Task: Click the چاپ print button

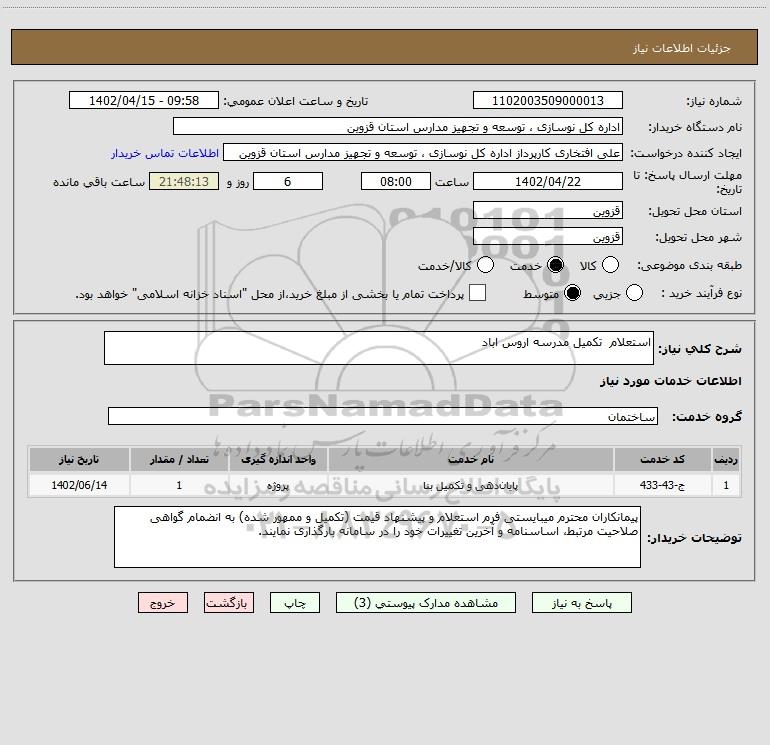Action: [295, 603]
